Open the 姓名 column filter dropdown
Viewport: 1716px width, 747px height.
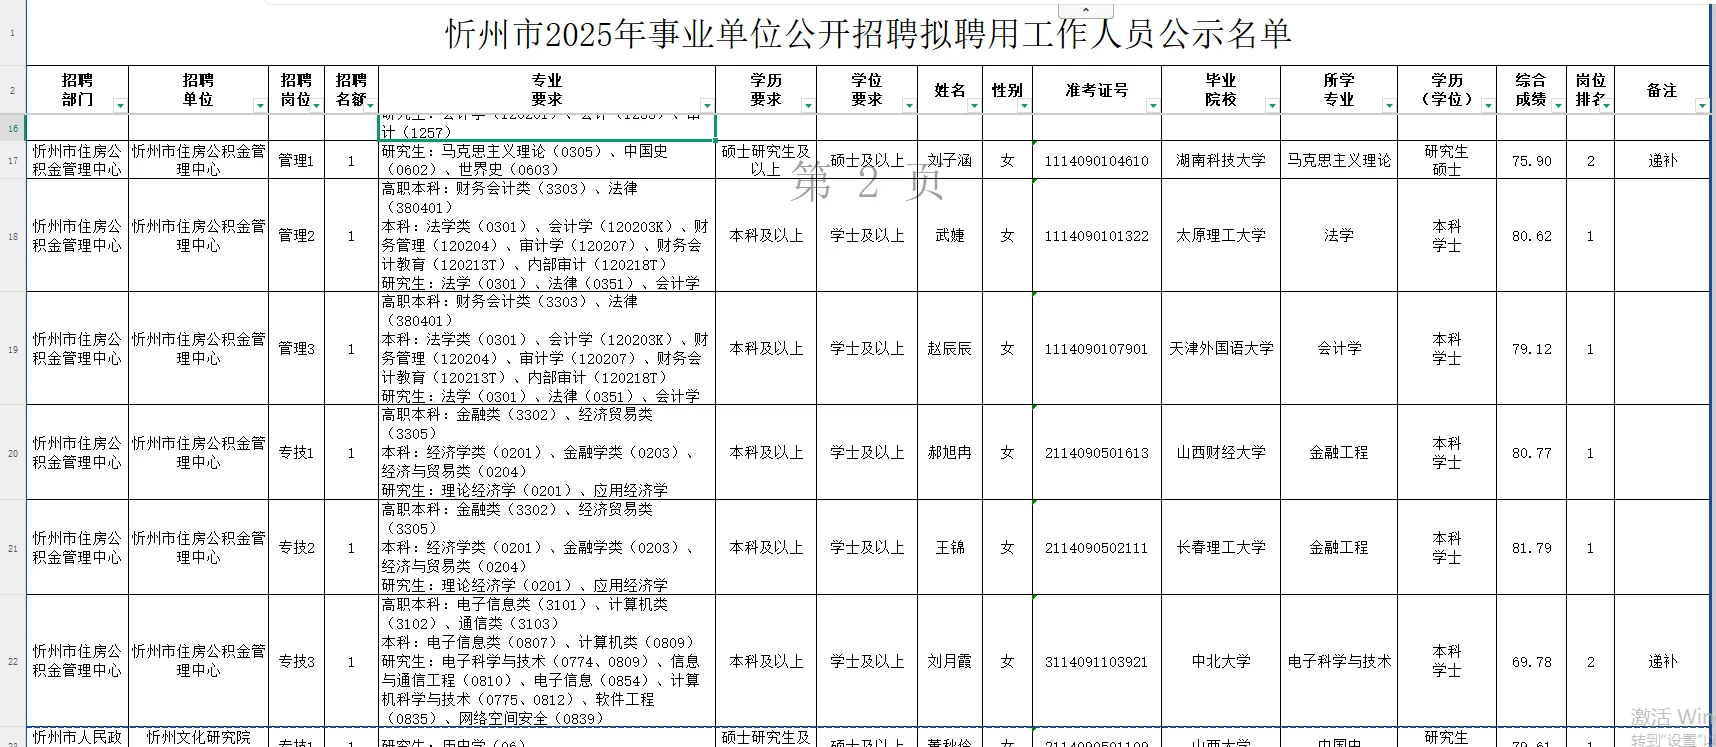click(x=974, y=106)
